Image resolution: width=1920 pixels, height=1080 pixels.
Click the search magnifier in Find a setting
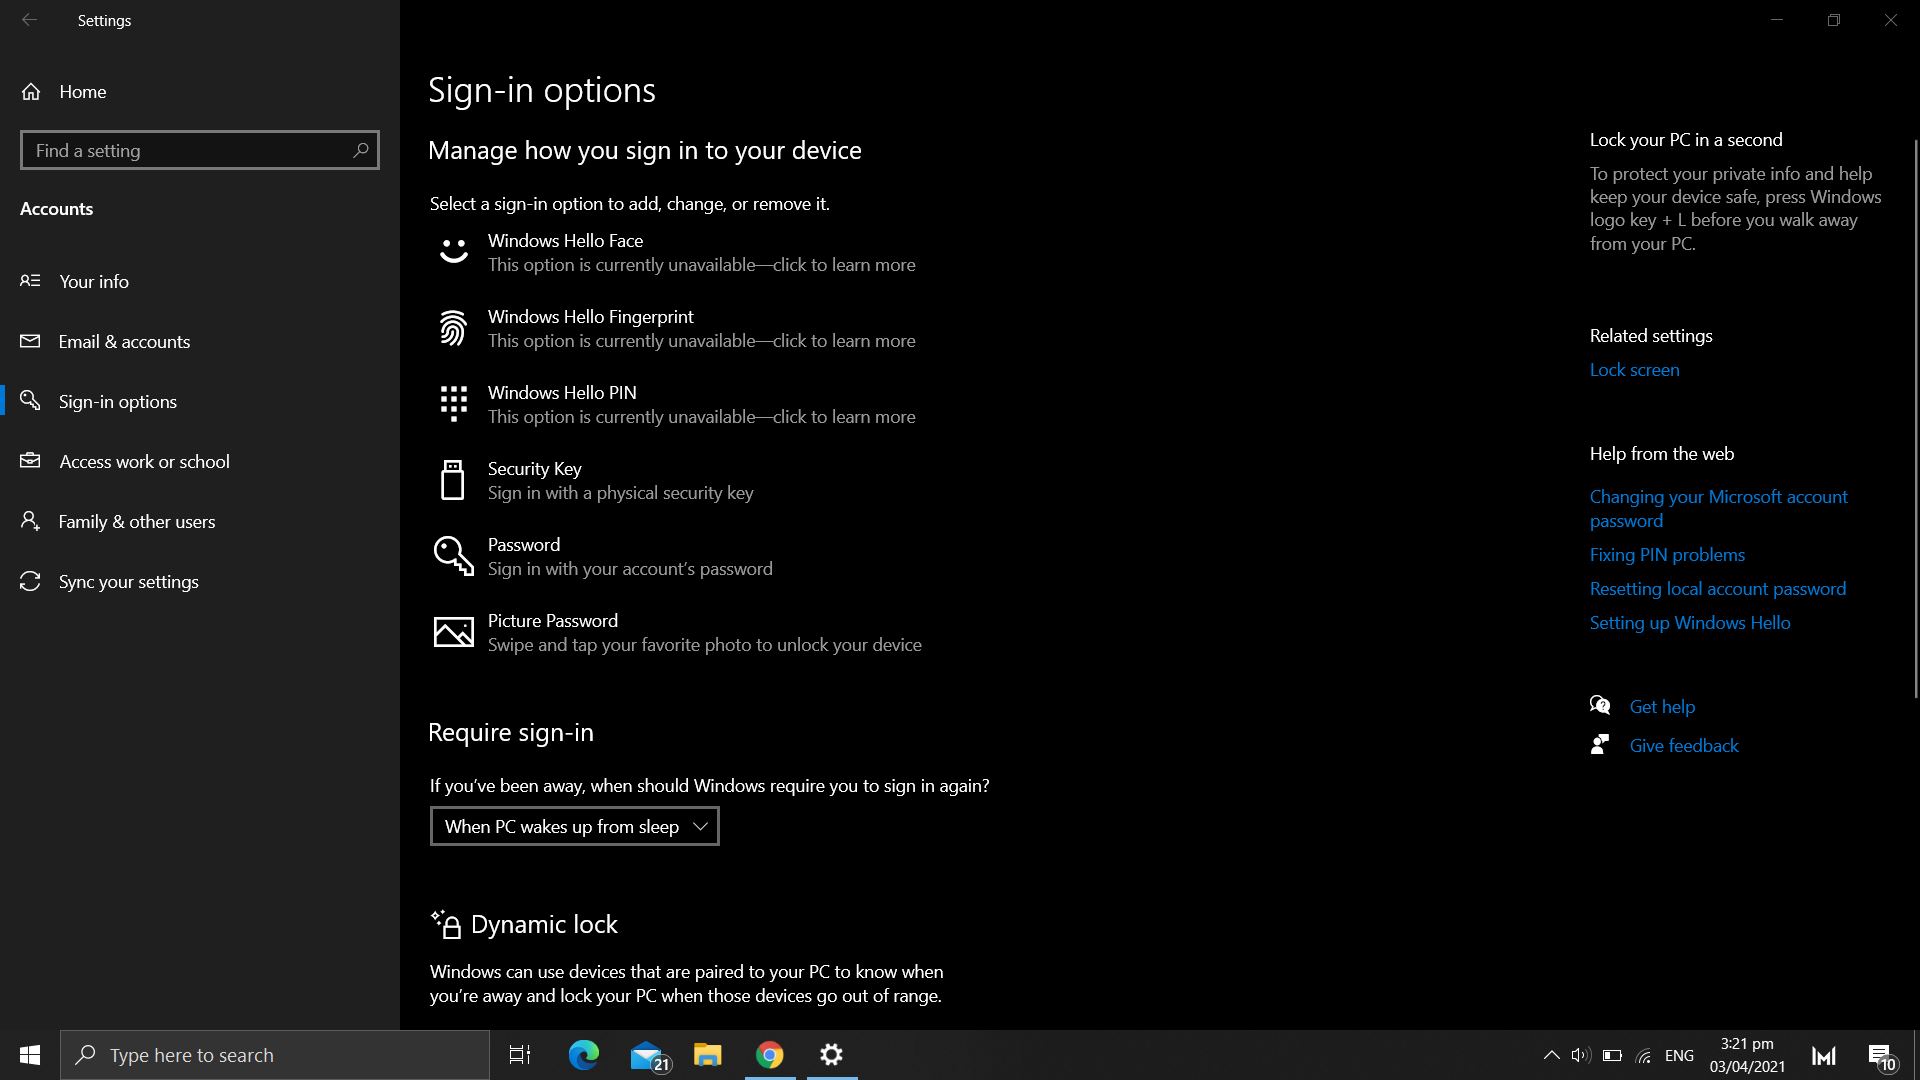[361, 150]
